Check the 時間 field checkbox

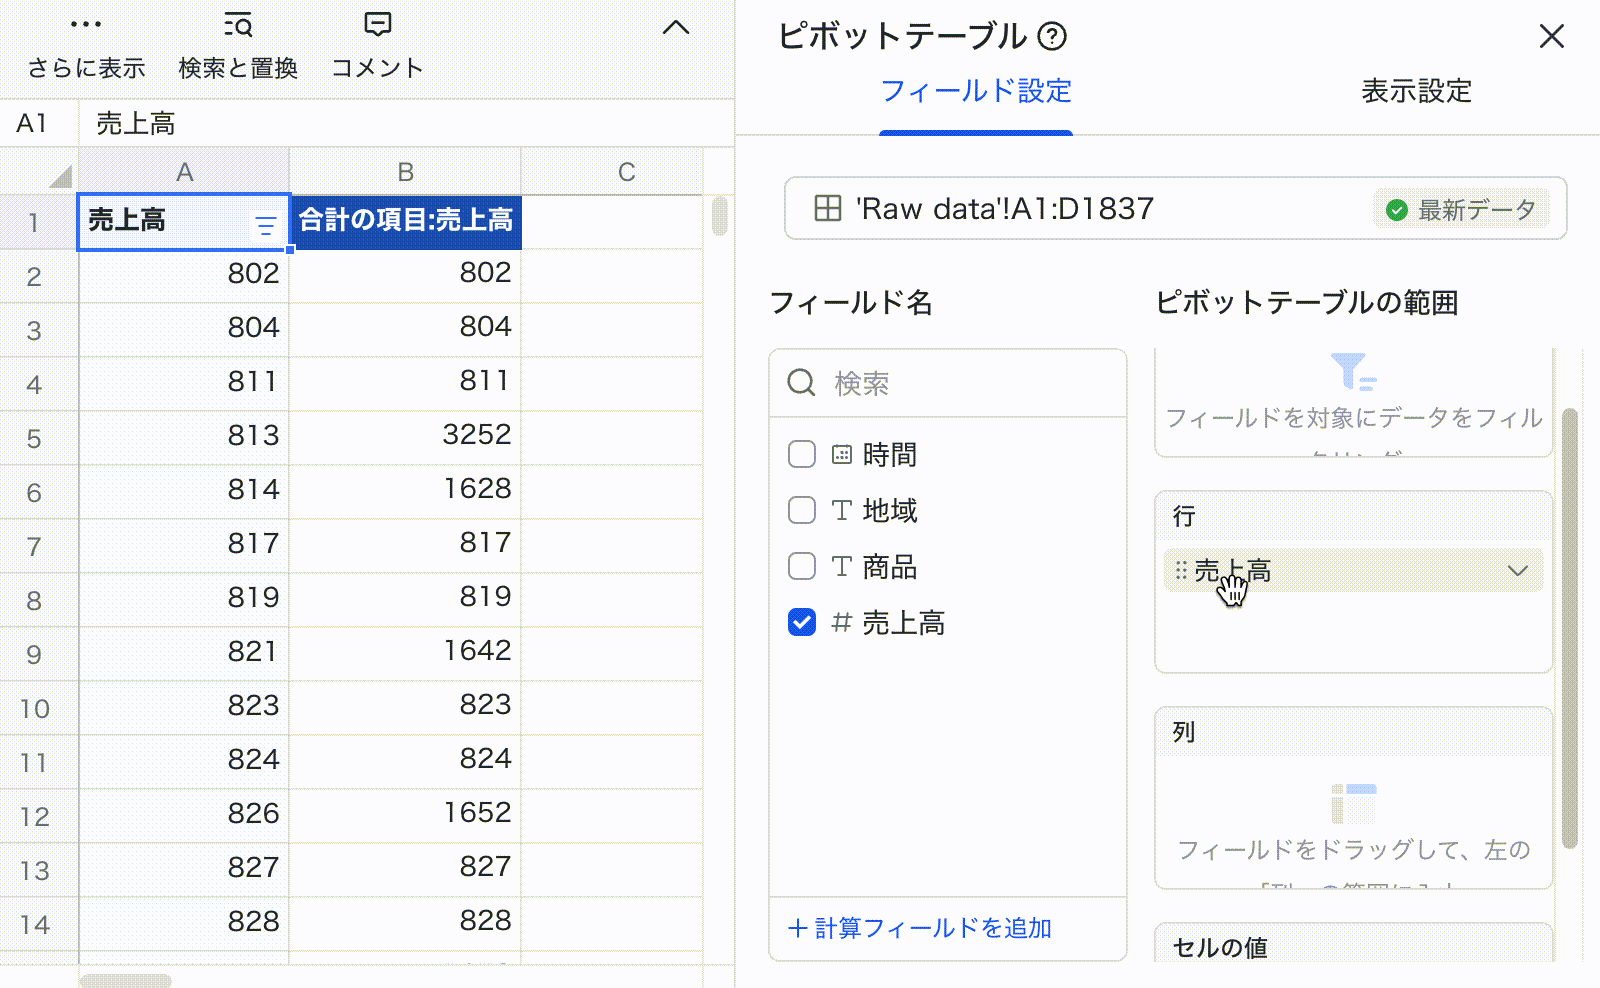tap(802, 454)
